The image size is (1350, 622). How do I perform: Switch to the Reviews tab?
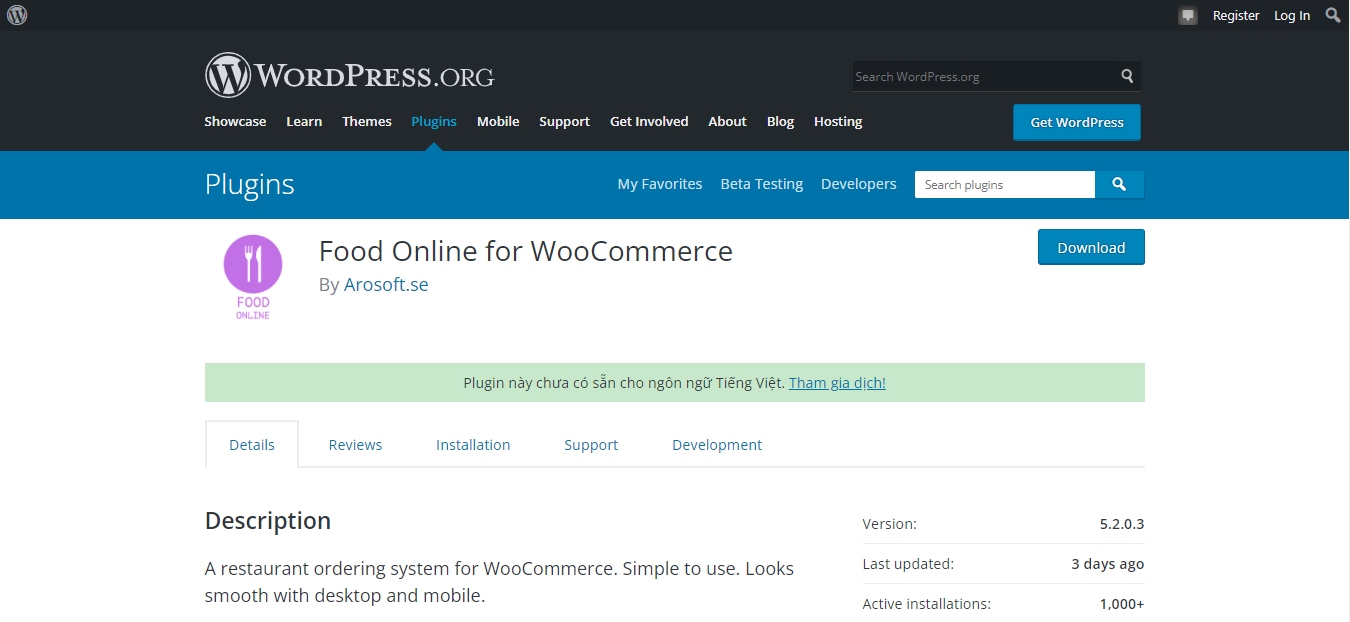point(355,444)
